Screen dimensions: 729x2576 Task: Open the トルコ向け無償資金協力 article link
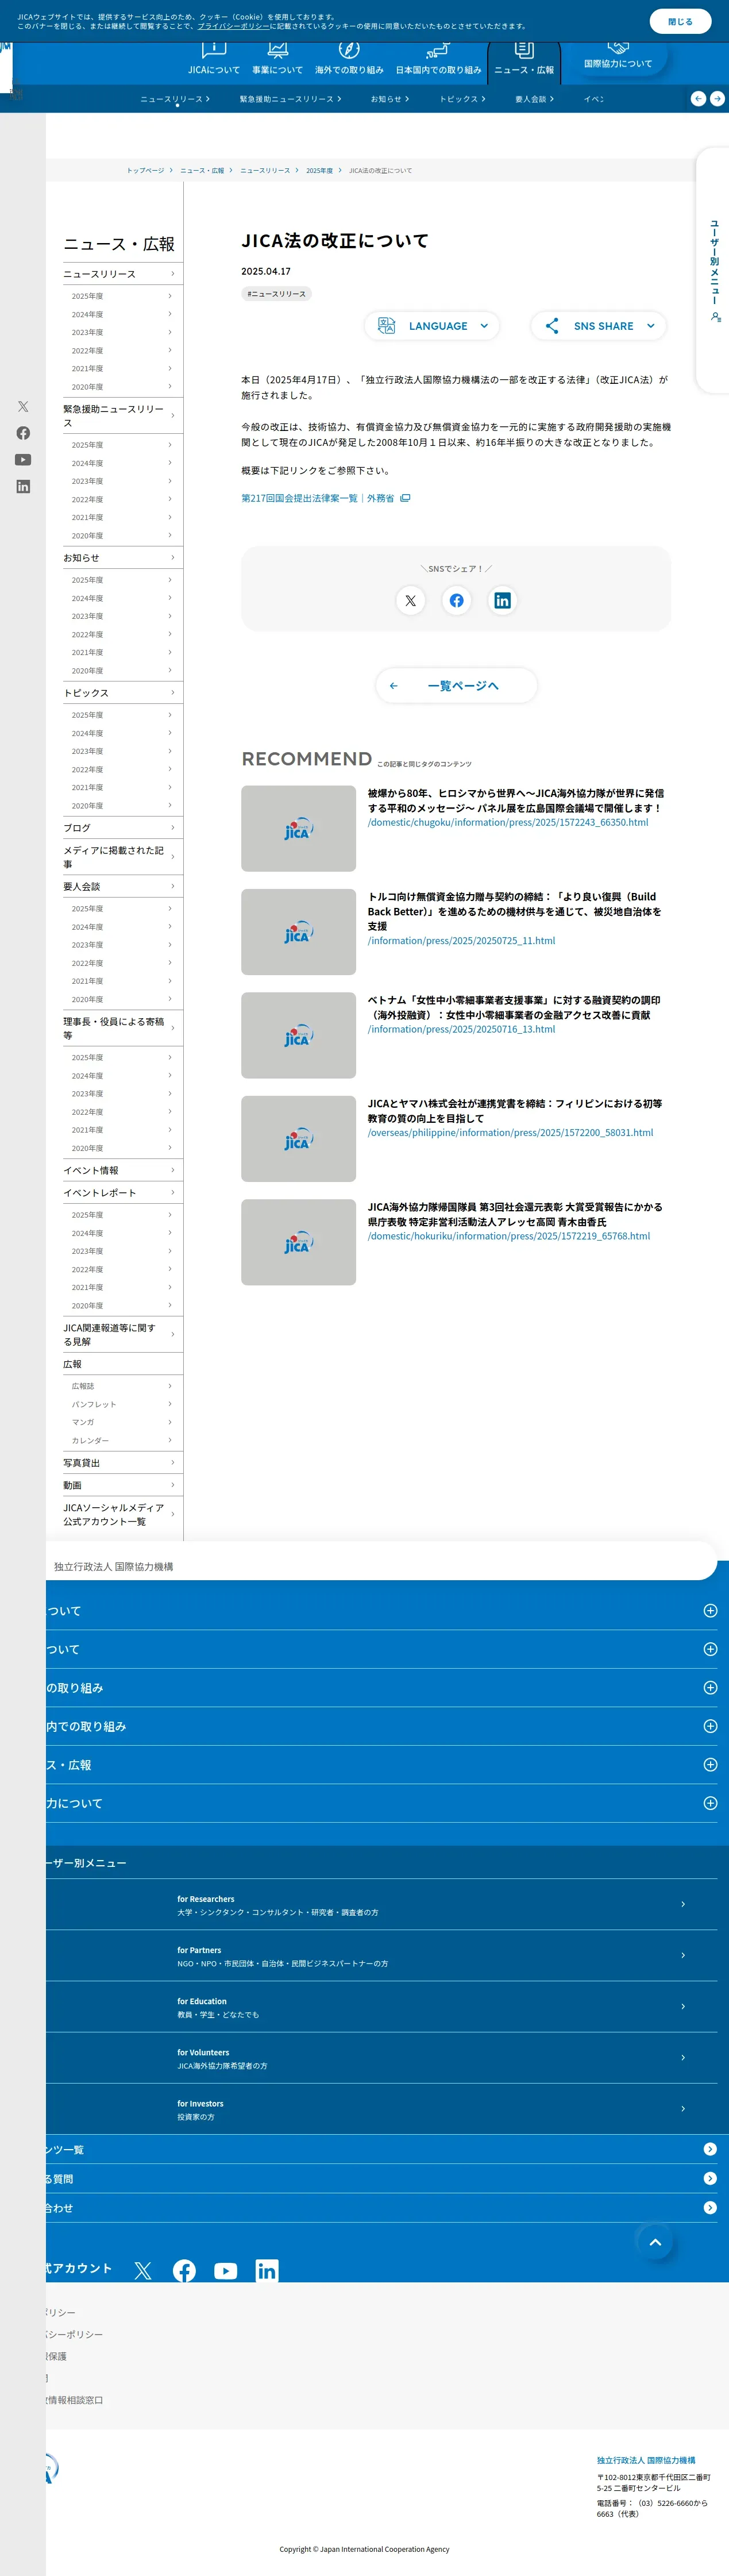(514, 911)
